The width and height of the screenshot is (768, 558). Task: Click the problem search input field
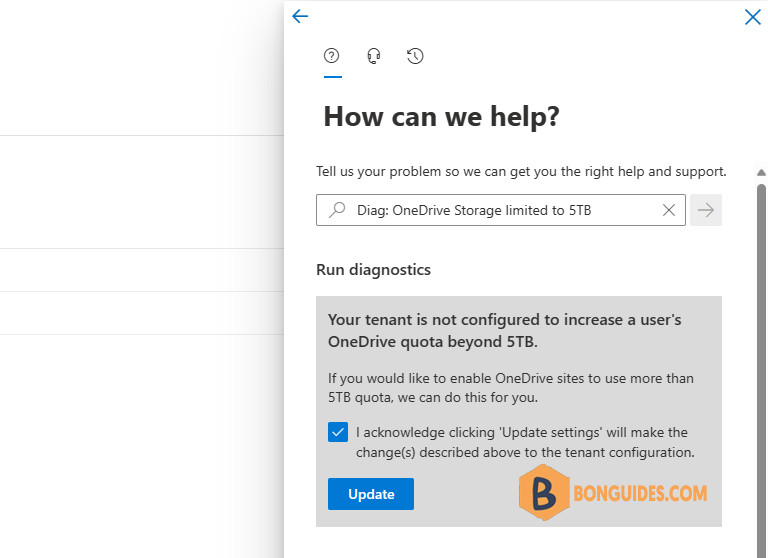[x=501, y=210]
